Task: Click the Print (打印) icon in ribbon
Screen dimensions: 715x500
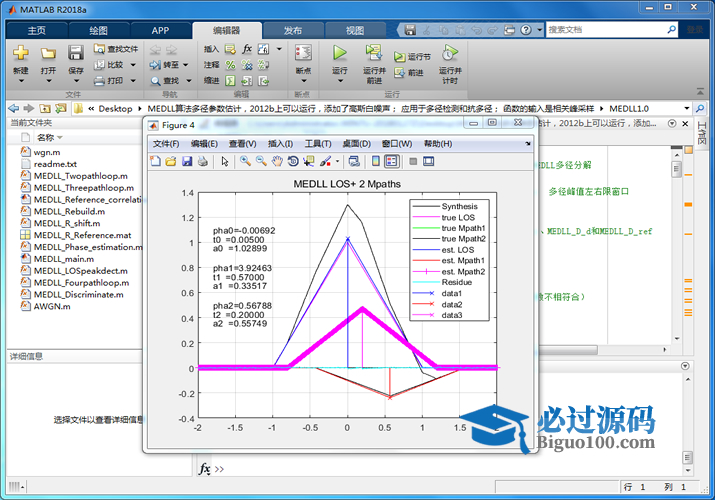Action: tap(99, 81)
